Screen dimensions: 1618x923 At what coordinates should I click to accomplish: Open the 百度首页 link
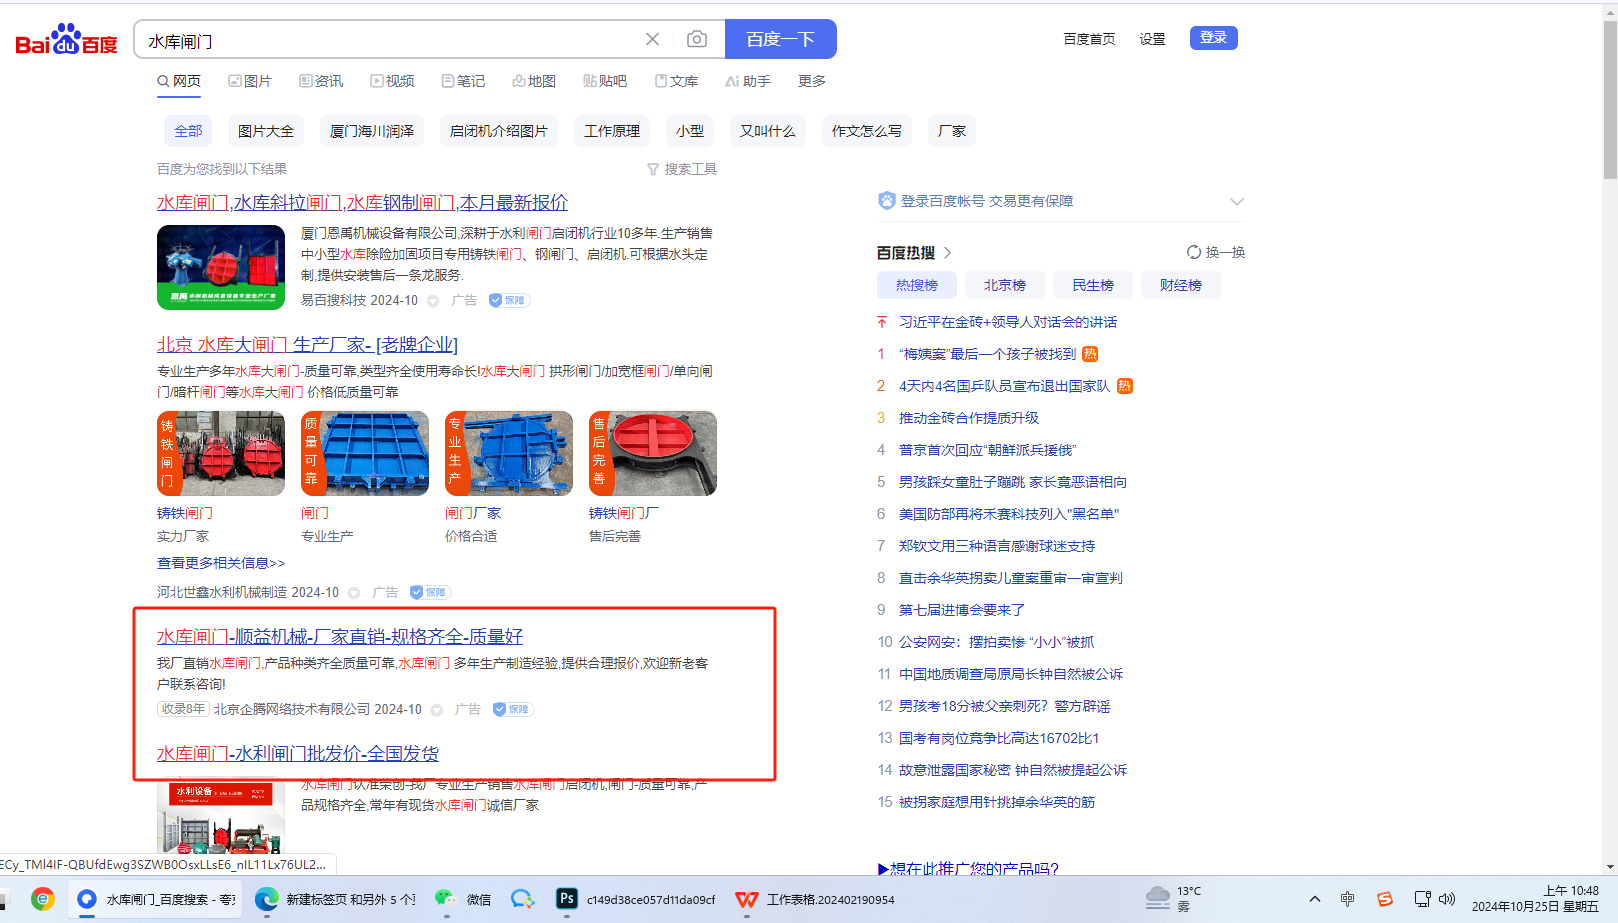(1089, 39)
